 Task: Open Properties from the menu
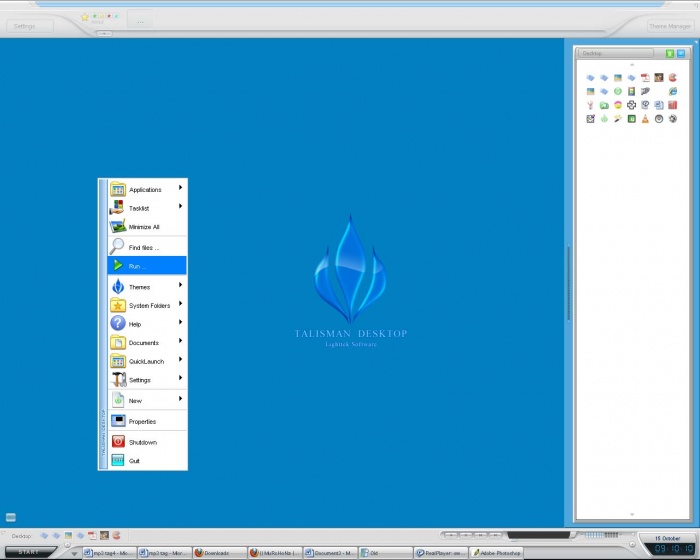point(147,421)
